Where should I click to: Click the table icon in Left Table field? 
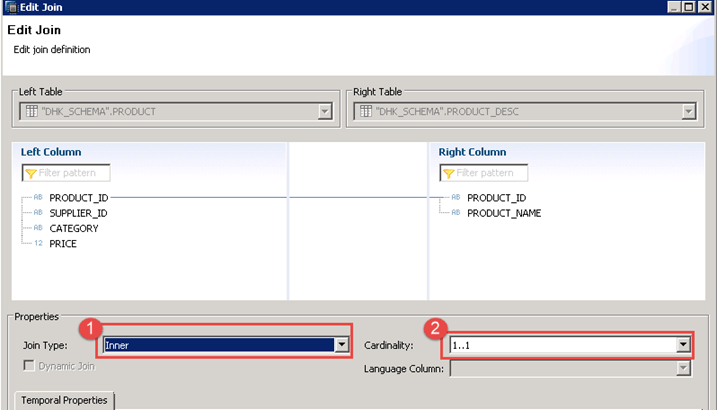pos(31,111)
